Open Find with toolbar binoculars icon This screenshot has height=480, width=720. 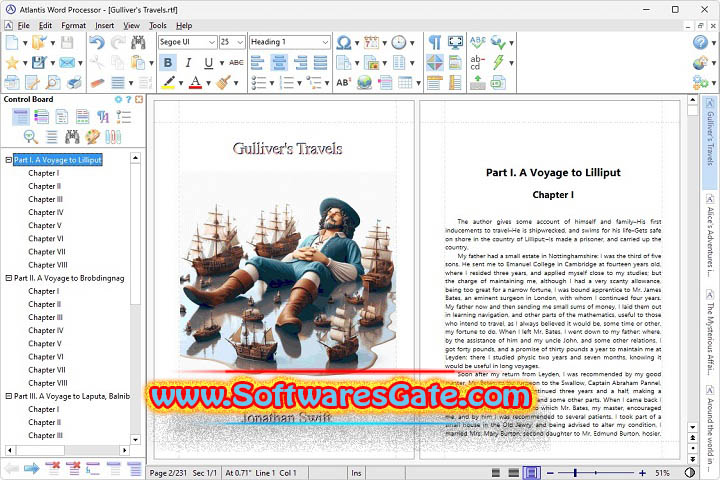coord(138,43)
